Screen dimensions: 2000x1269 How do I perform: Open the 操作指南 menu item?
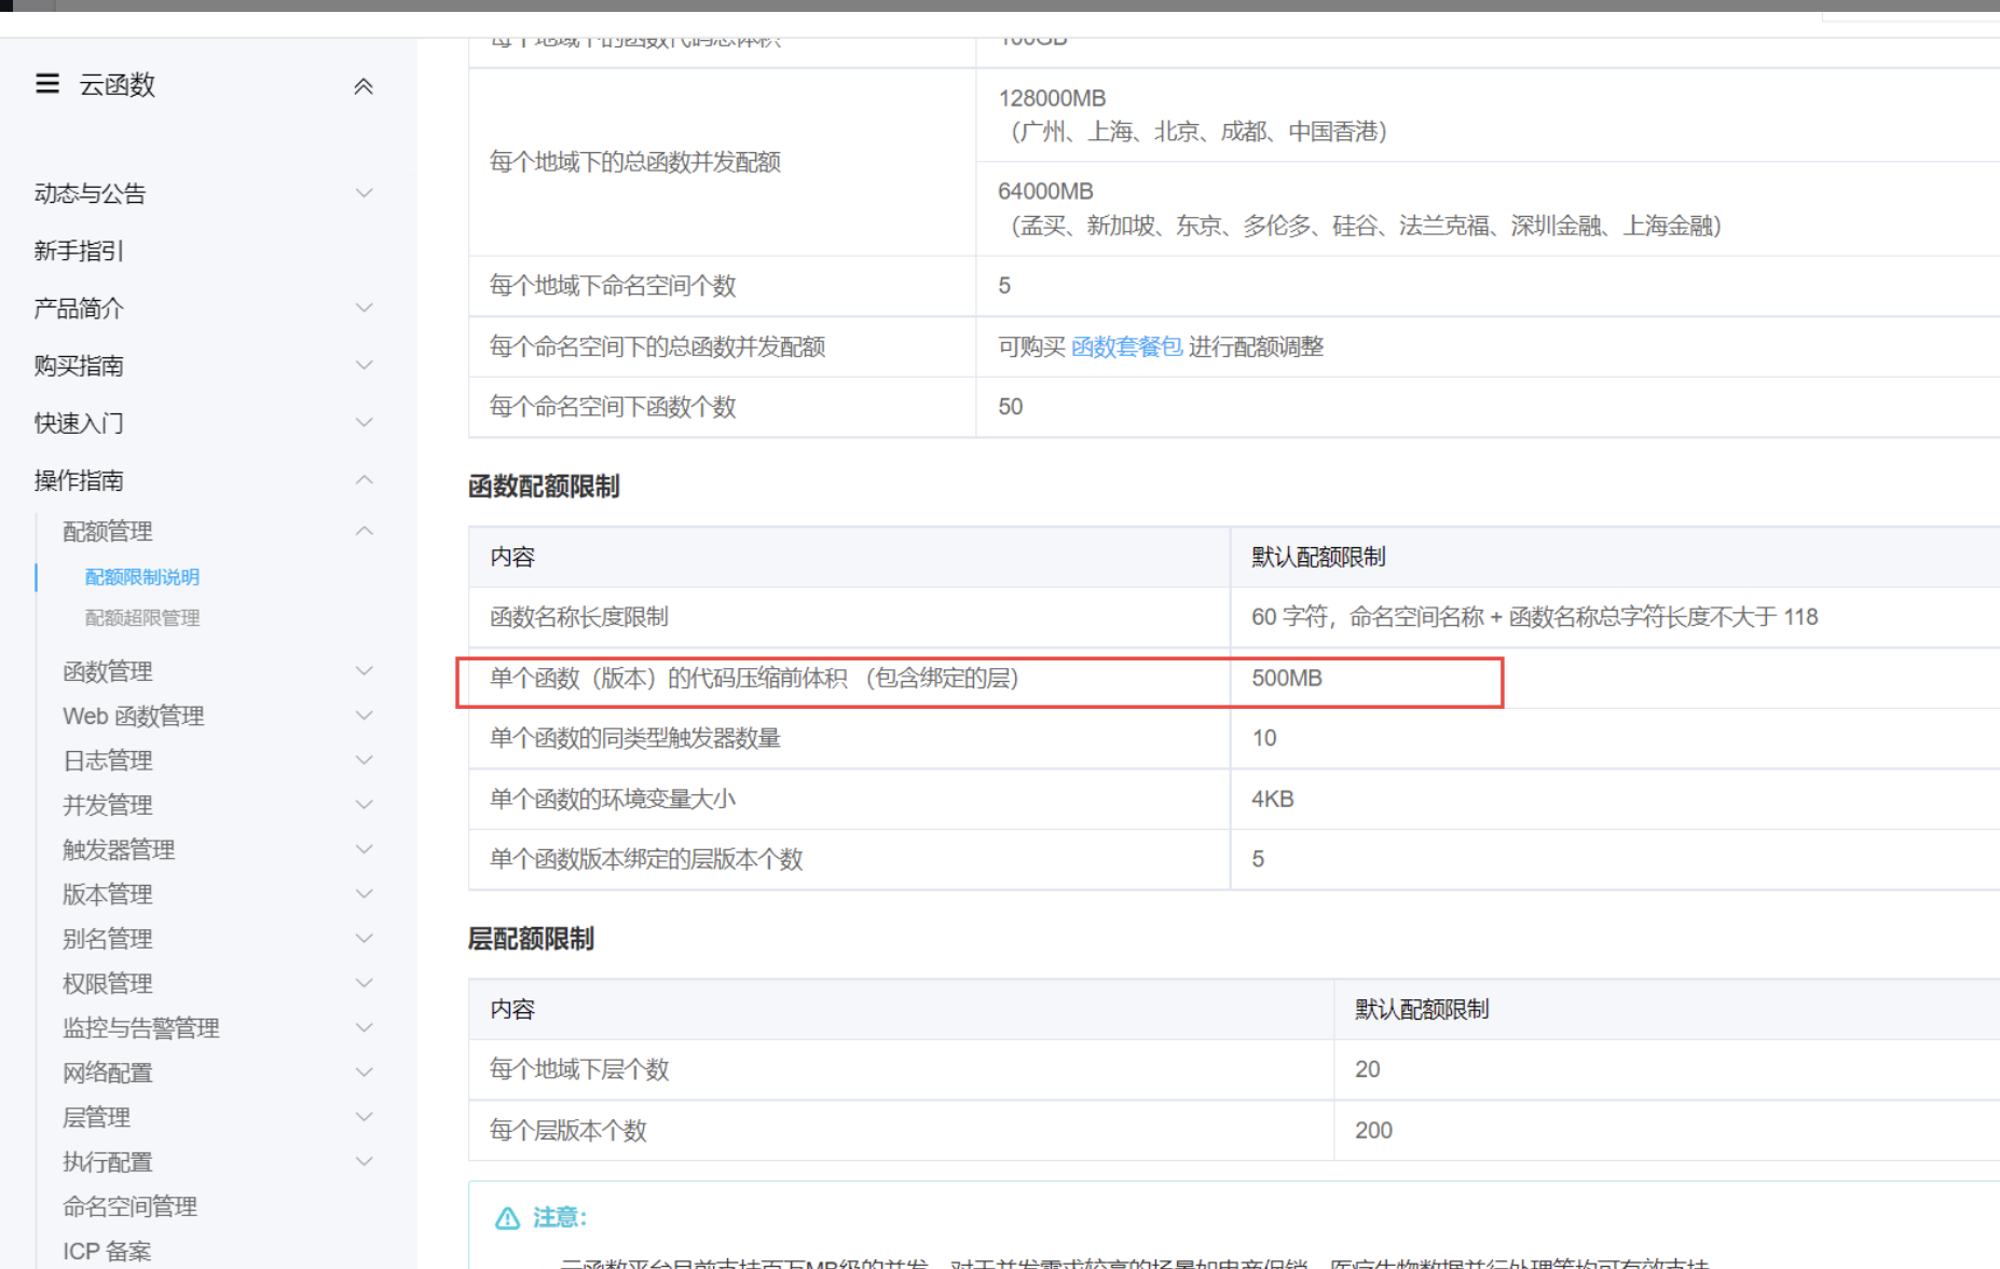[79, 480]
